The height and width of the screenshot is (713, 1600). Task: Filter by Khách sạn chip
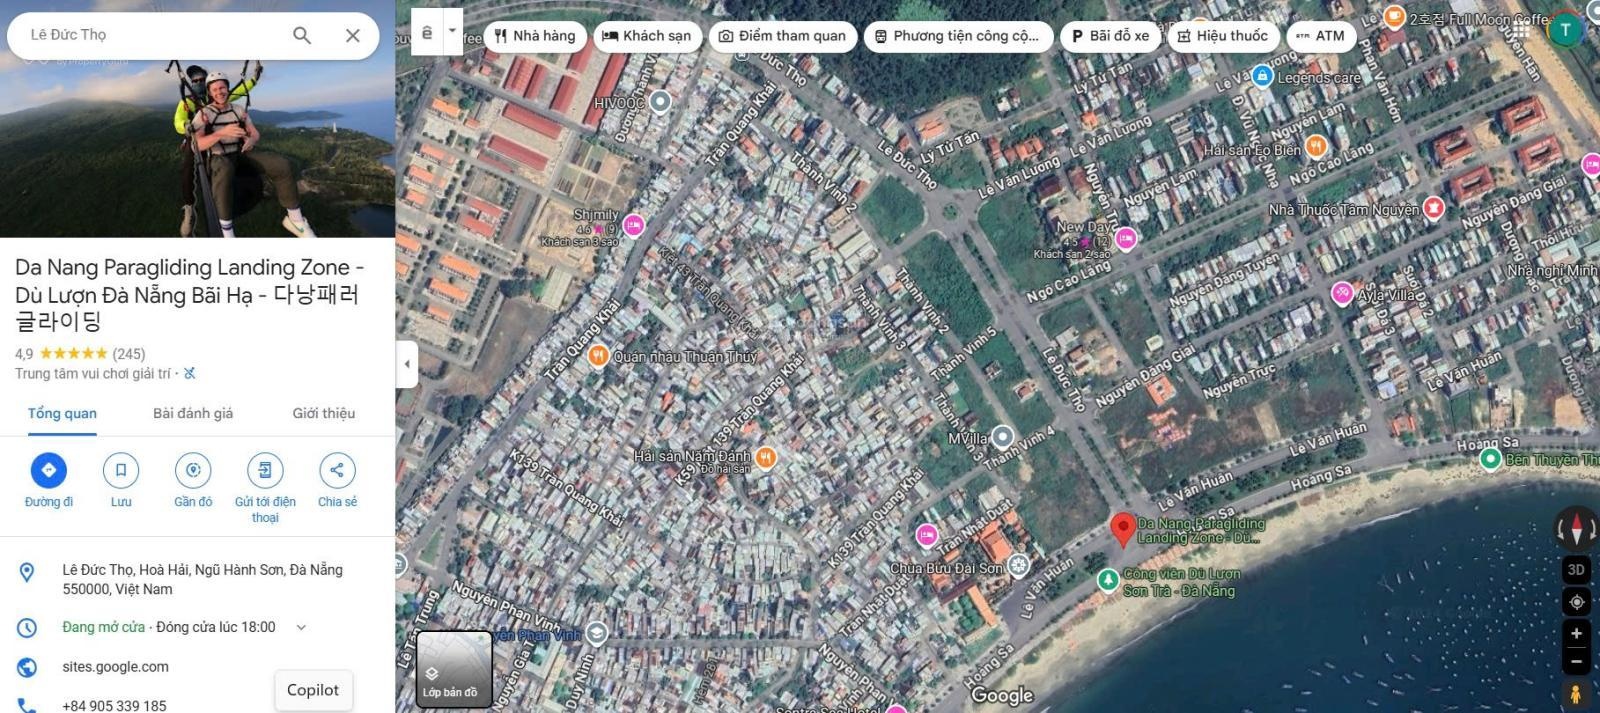click(x=646, y=36)
